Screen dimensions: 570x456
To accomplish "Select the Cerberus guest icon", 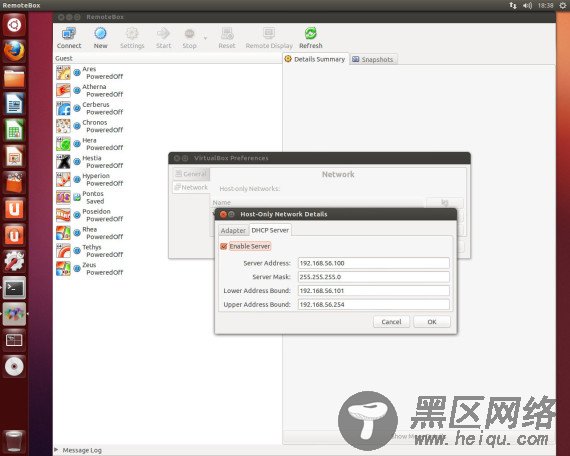I will (x=63, y=108).
